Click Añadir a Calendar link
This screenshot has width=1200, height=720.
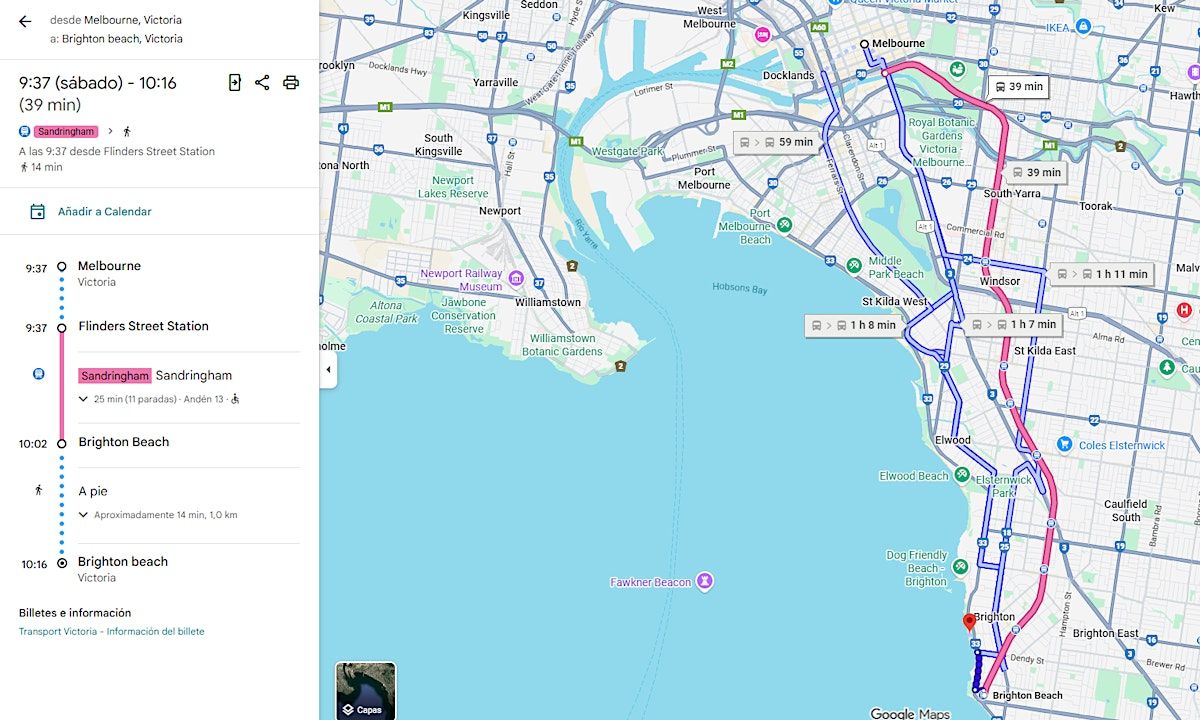click(104, 212)
